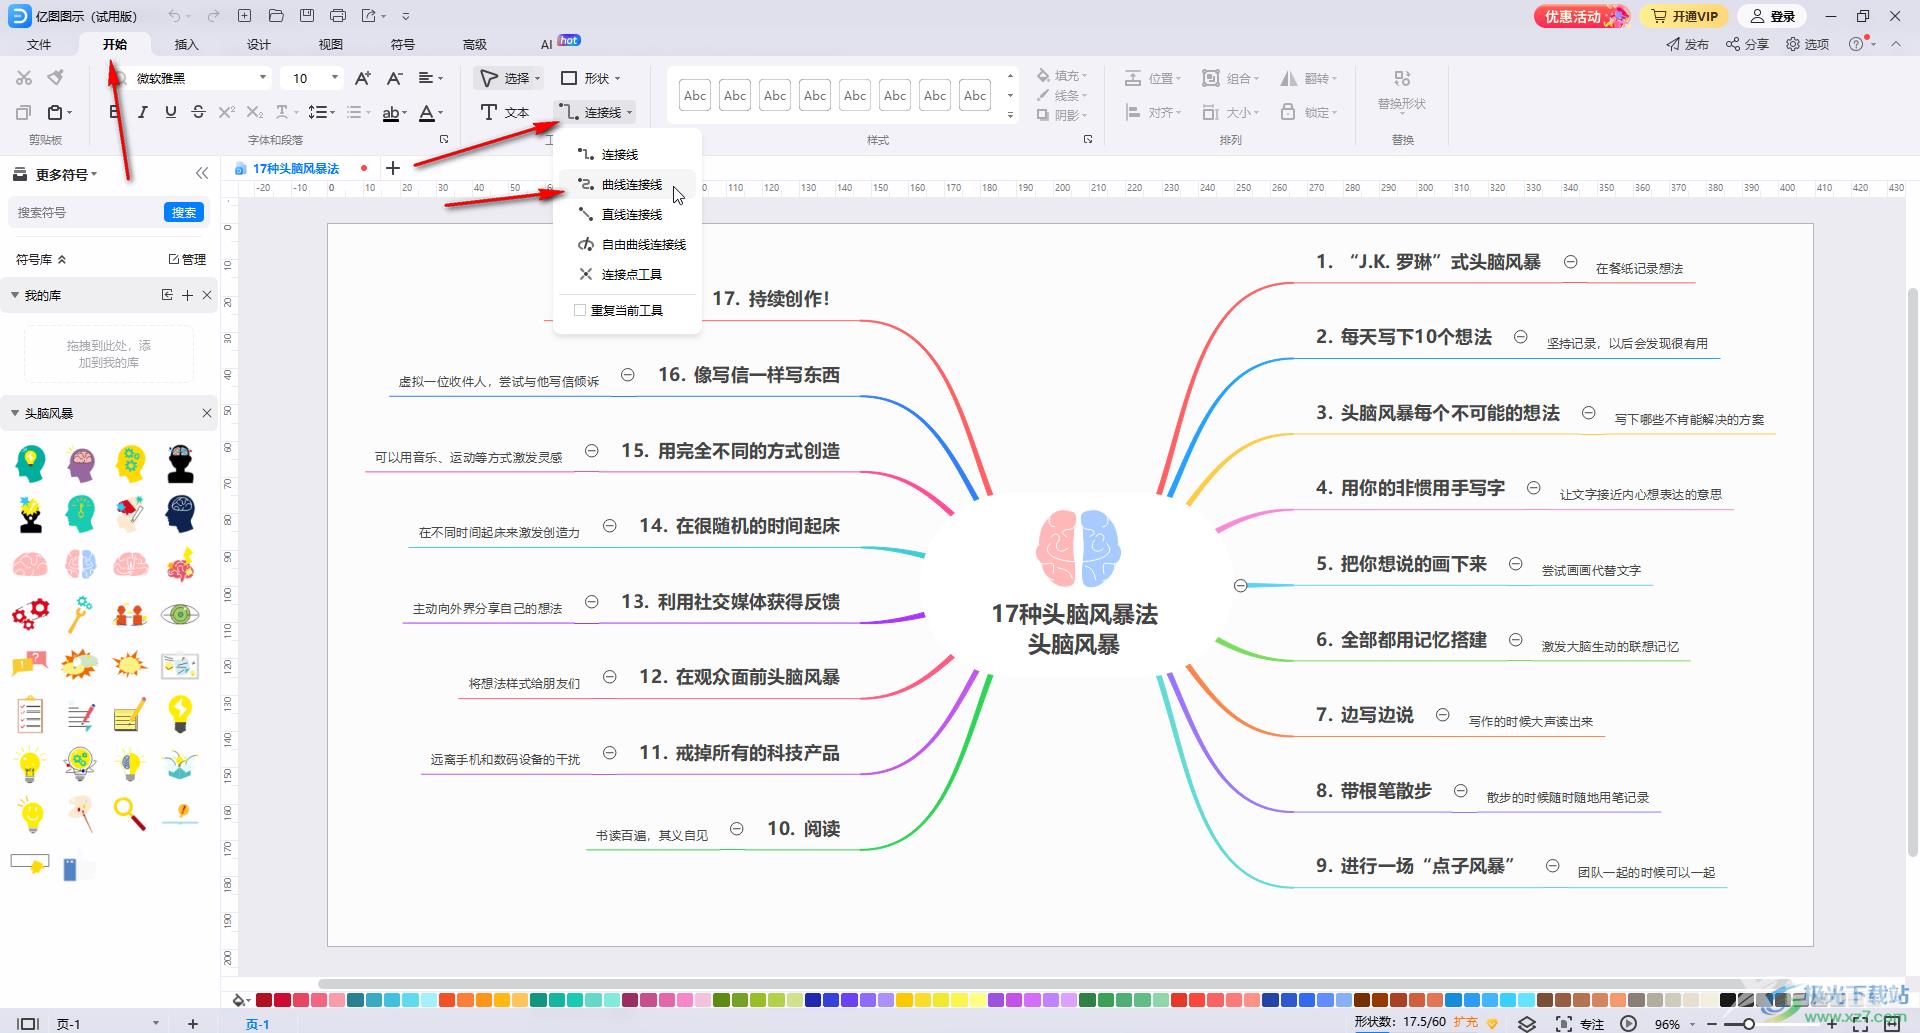
Task: Collapse the symbol panel with double chevron
Action: pyautogui.click(x=202, y=173)
